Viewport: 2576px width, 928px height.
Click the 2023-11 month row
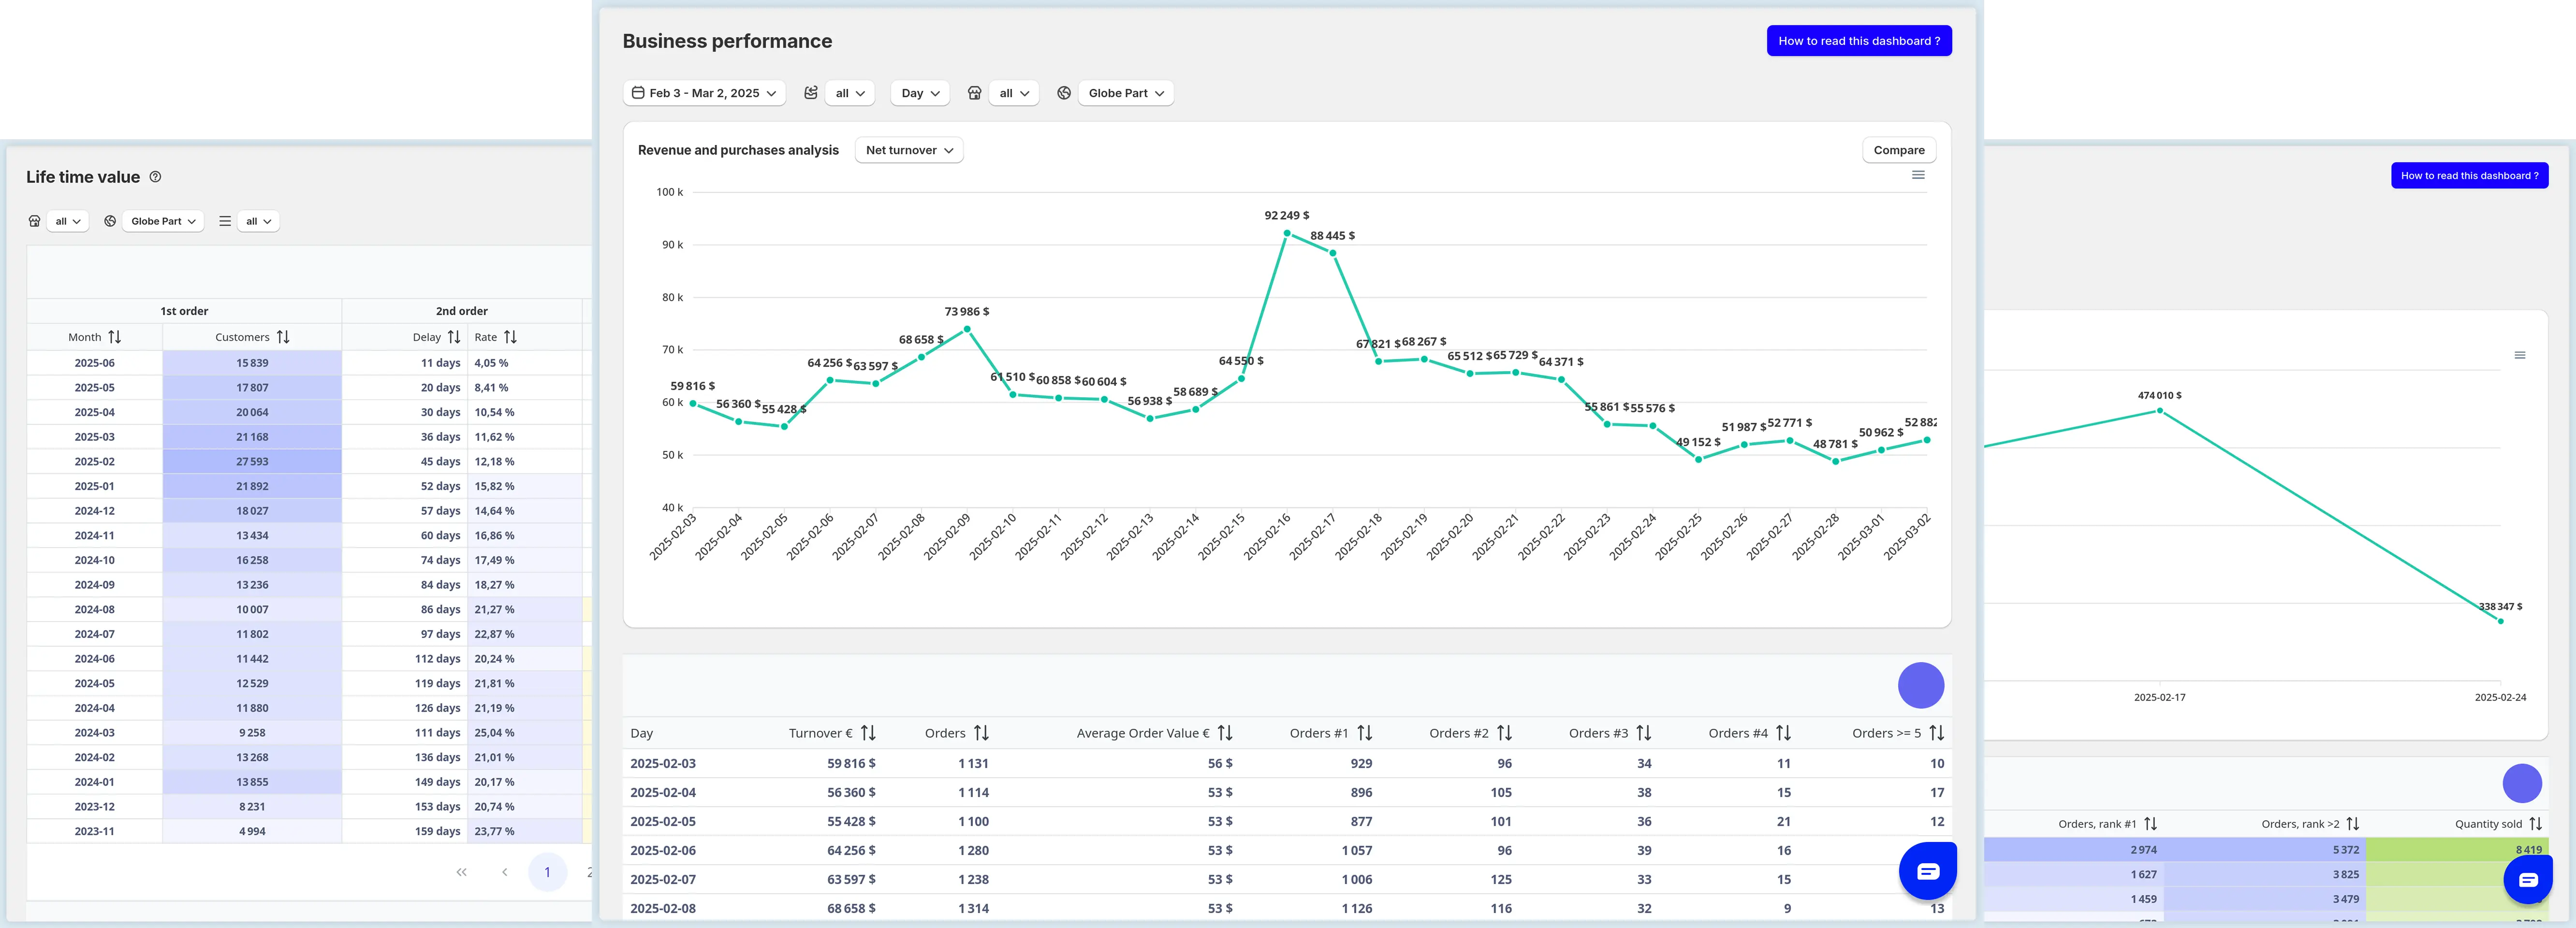(x=95, y=831)
